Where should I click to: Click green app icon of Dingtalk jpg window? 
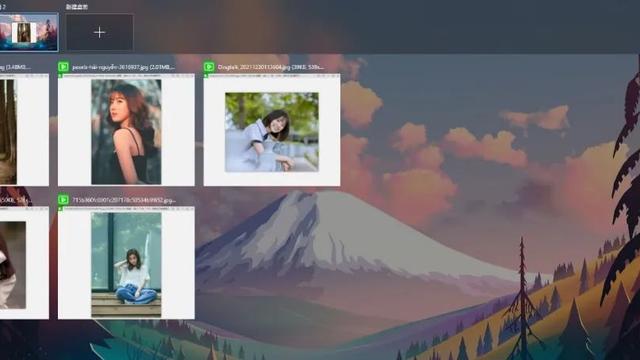point(209,67)
